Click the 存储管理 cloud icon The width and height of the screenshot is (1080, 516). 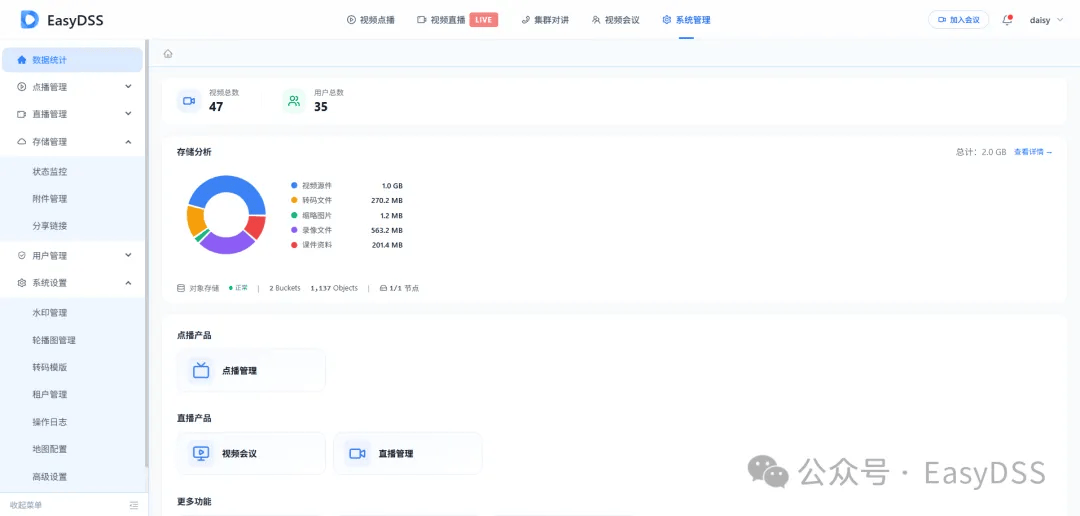coord(21,142)
